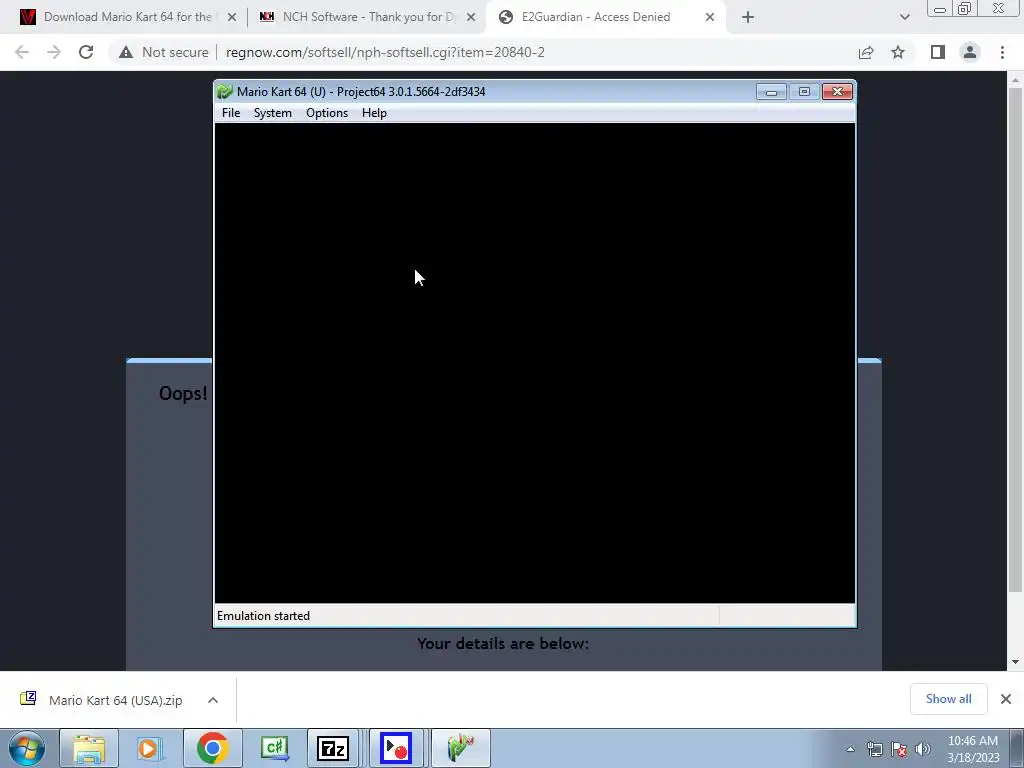
Task: Open the C# application taskbar icon
Action: tap(274, 748)
